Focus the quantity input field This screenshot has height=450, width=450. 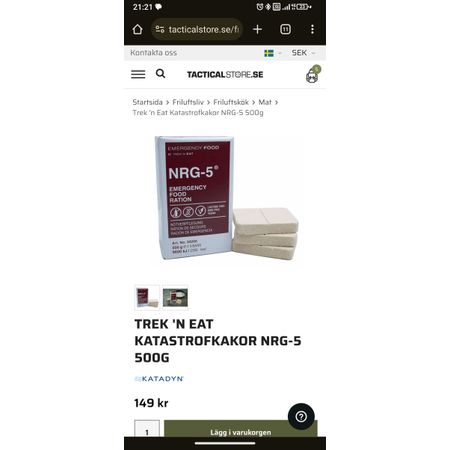point(147,429)
